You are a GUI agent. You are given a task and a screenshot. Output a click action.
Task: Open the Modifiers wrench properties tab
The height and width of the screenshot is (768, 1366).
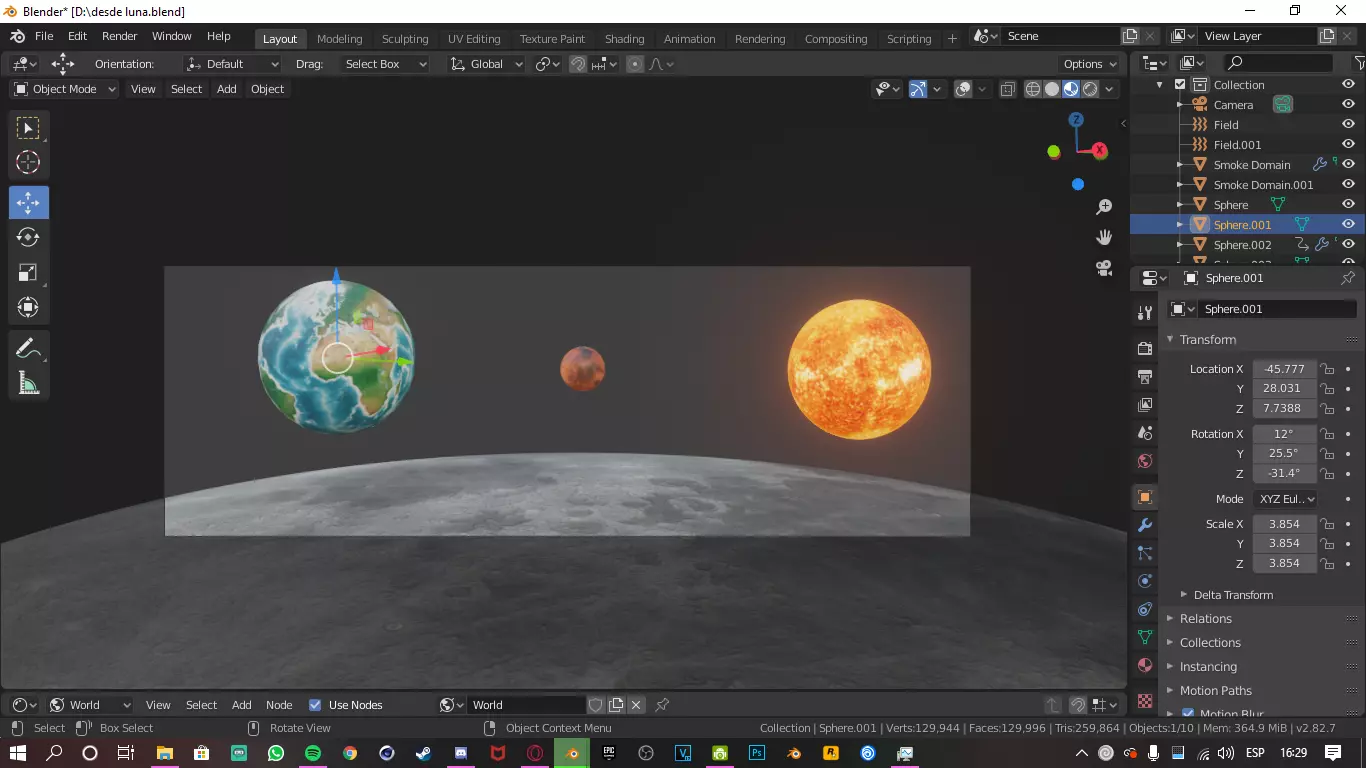point(1145,525)
